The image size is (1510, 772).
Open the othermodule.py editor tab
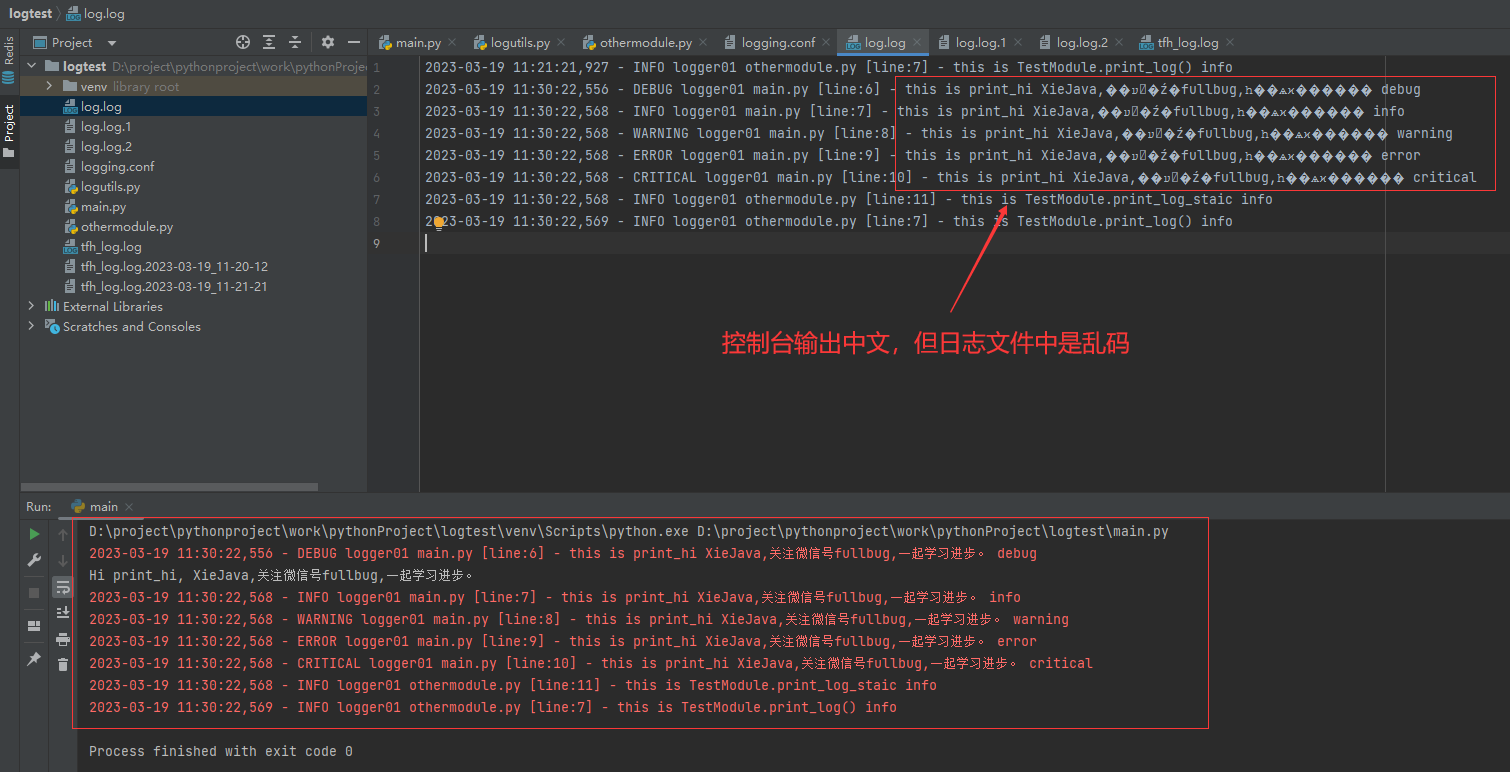645,43
